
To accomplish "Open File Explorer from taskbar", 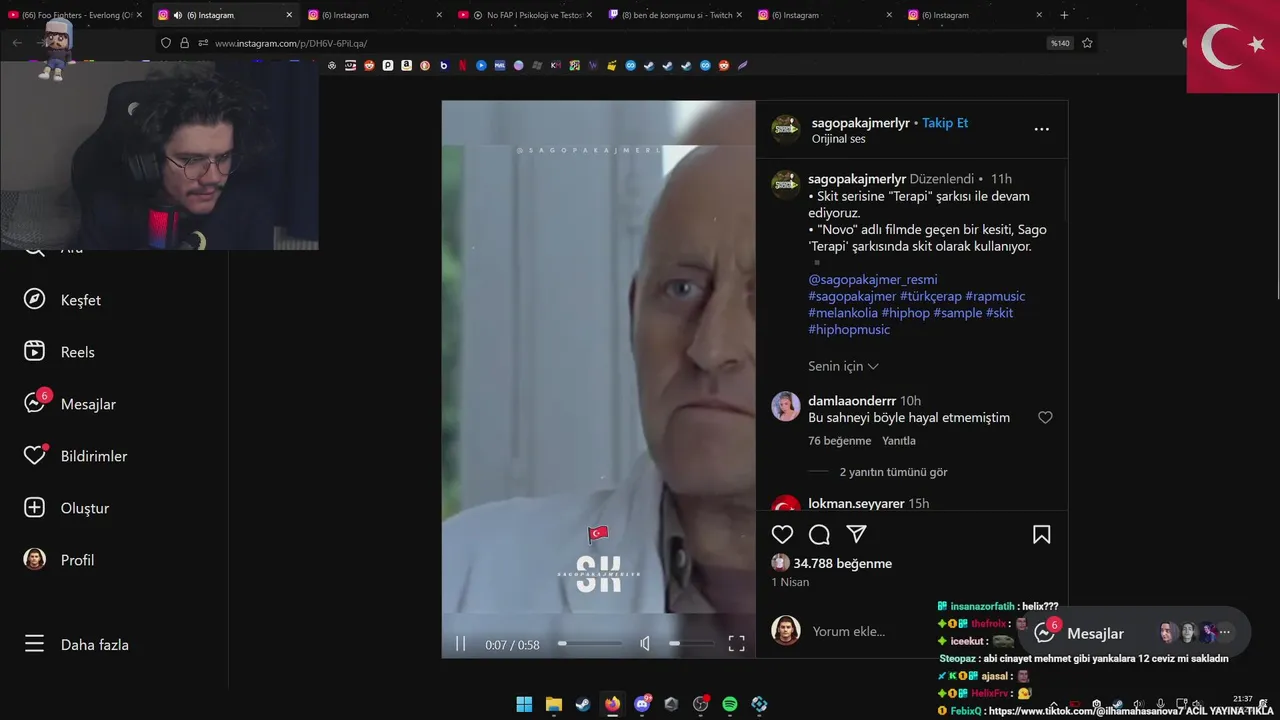I will pyautogui.click(x=553, y=704).
